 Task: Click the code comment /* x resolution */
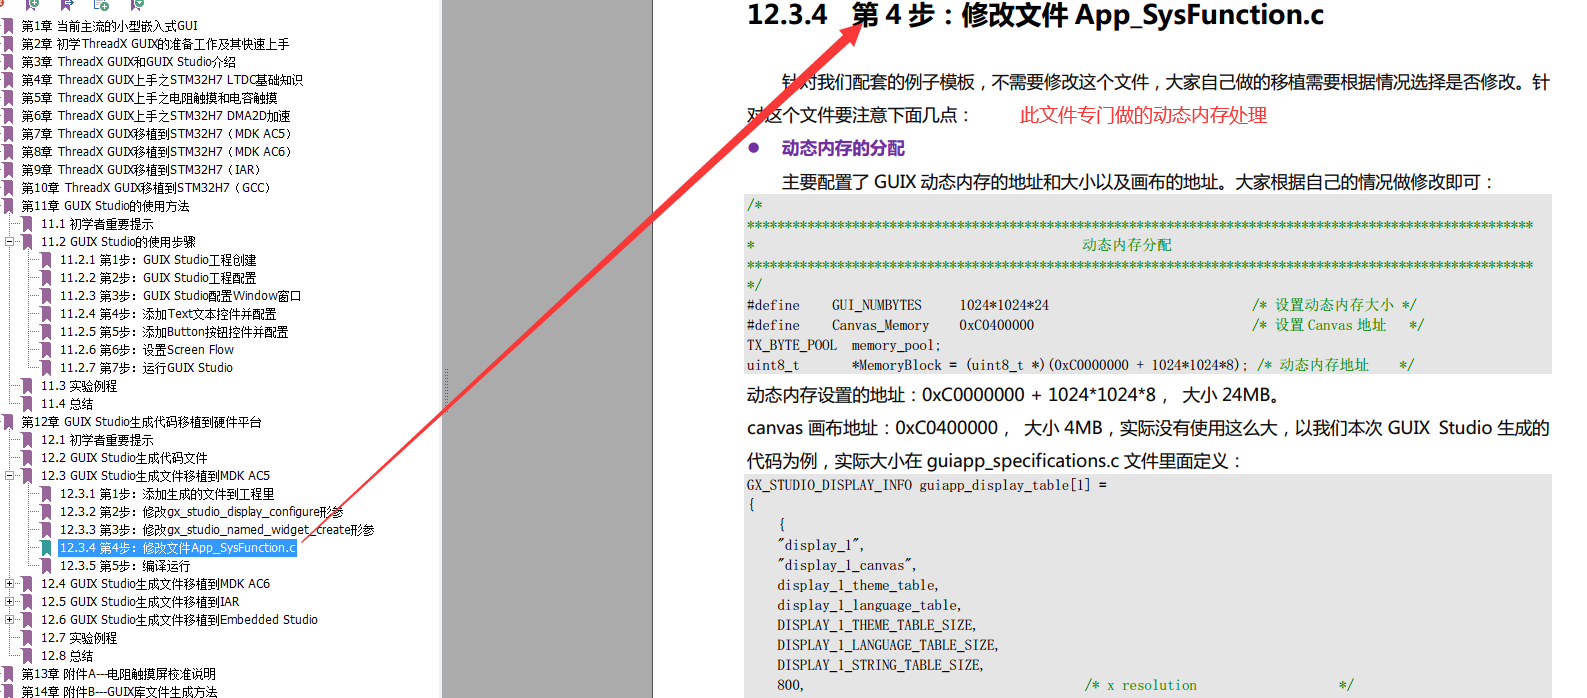pyautogui.click(x=1219, y=685)
